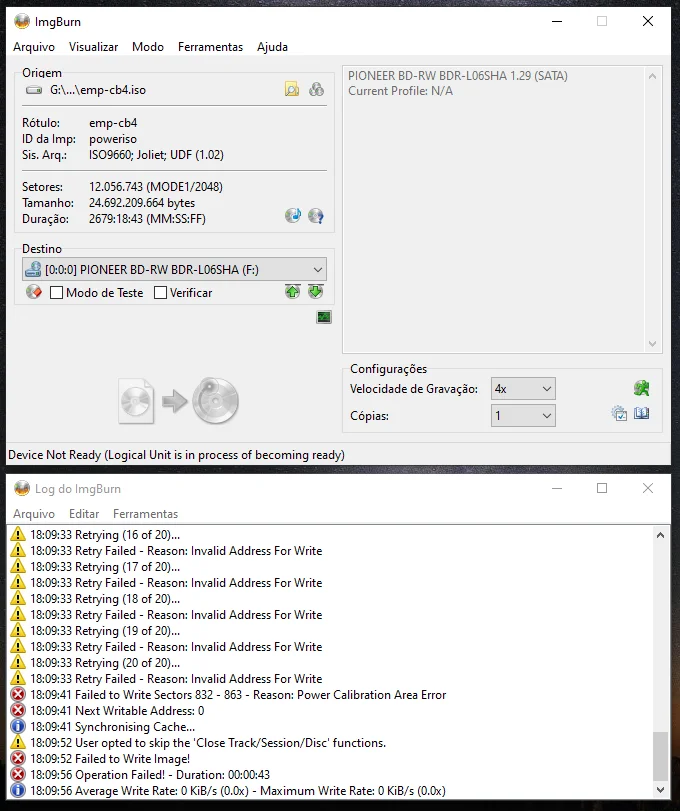
Task: Click the ISO9660; Joliet; UDF (1.02) value
Action: tap(156, 155)
